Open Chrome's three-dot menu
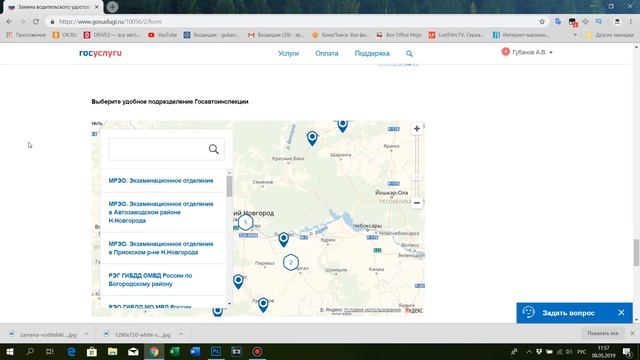The image size is (640, 360). pos(631,22)
